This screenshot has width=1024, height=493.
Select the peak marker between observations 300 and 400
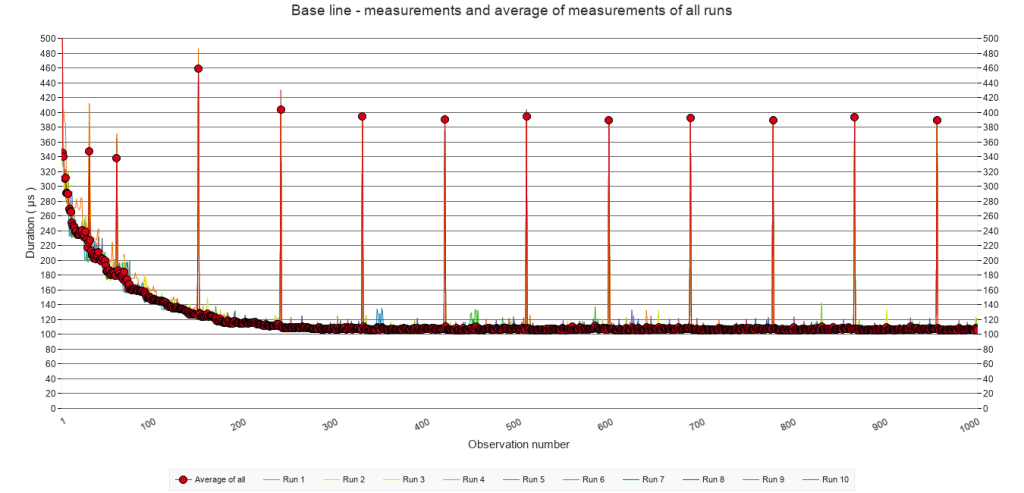362,117
